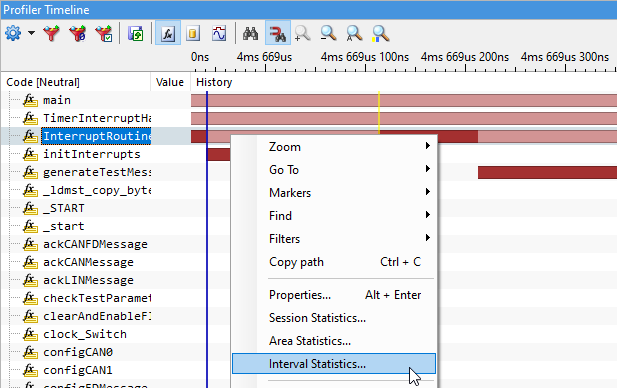
Task: Click the zoom all magnifier icon
Action: 354,33
